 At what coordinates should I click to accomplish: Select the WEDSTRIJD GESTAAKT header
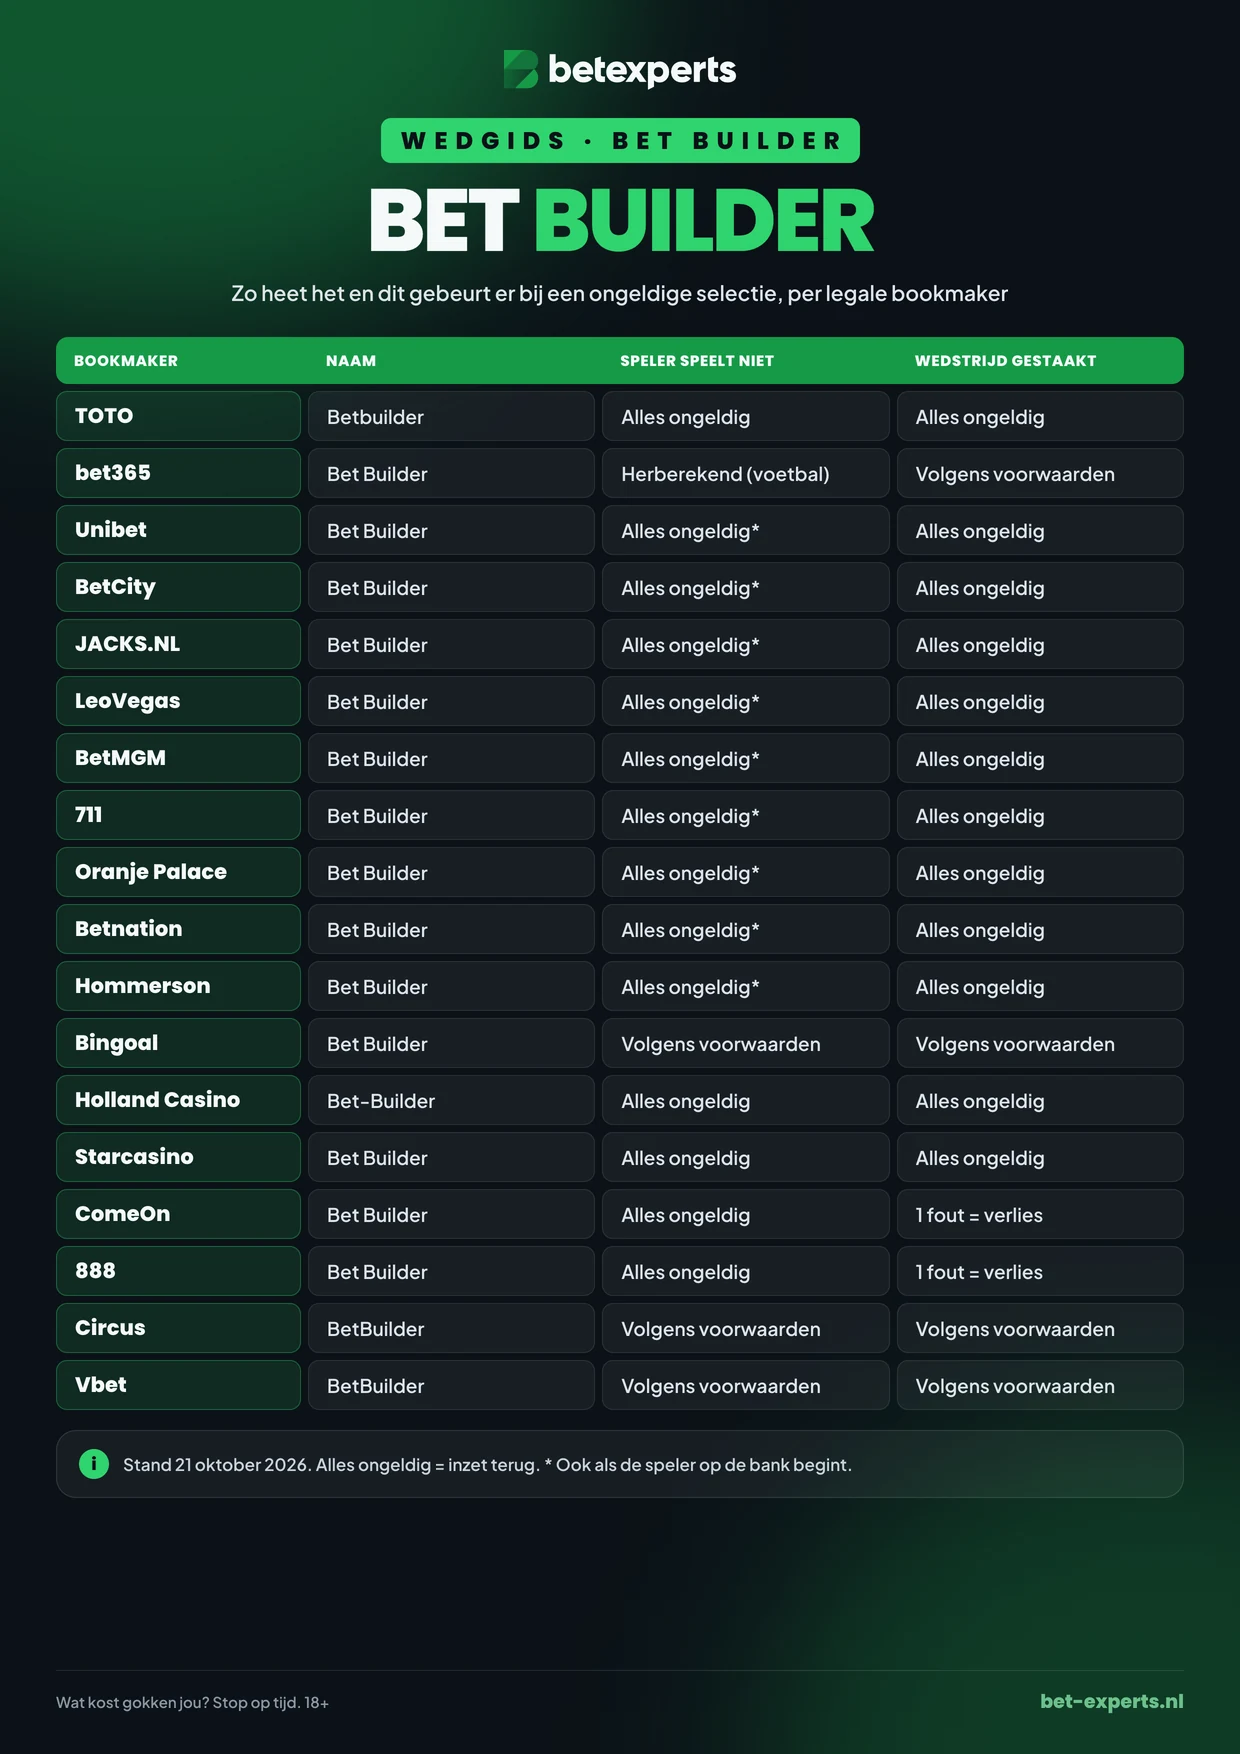tap(1005, 361)
